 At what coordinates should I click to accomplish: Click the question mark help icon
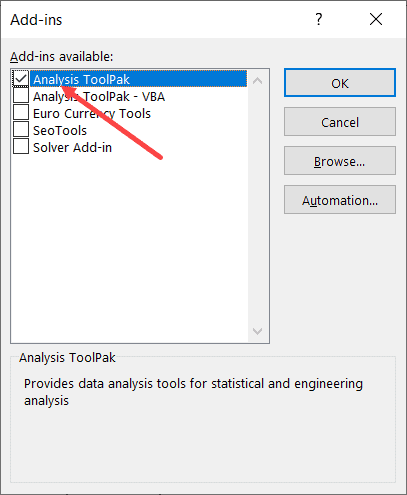click(319, 19)
